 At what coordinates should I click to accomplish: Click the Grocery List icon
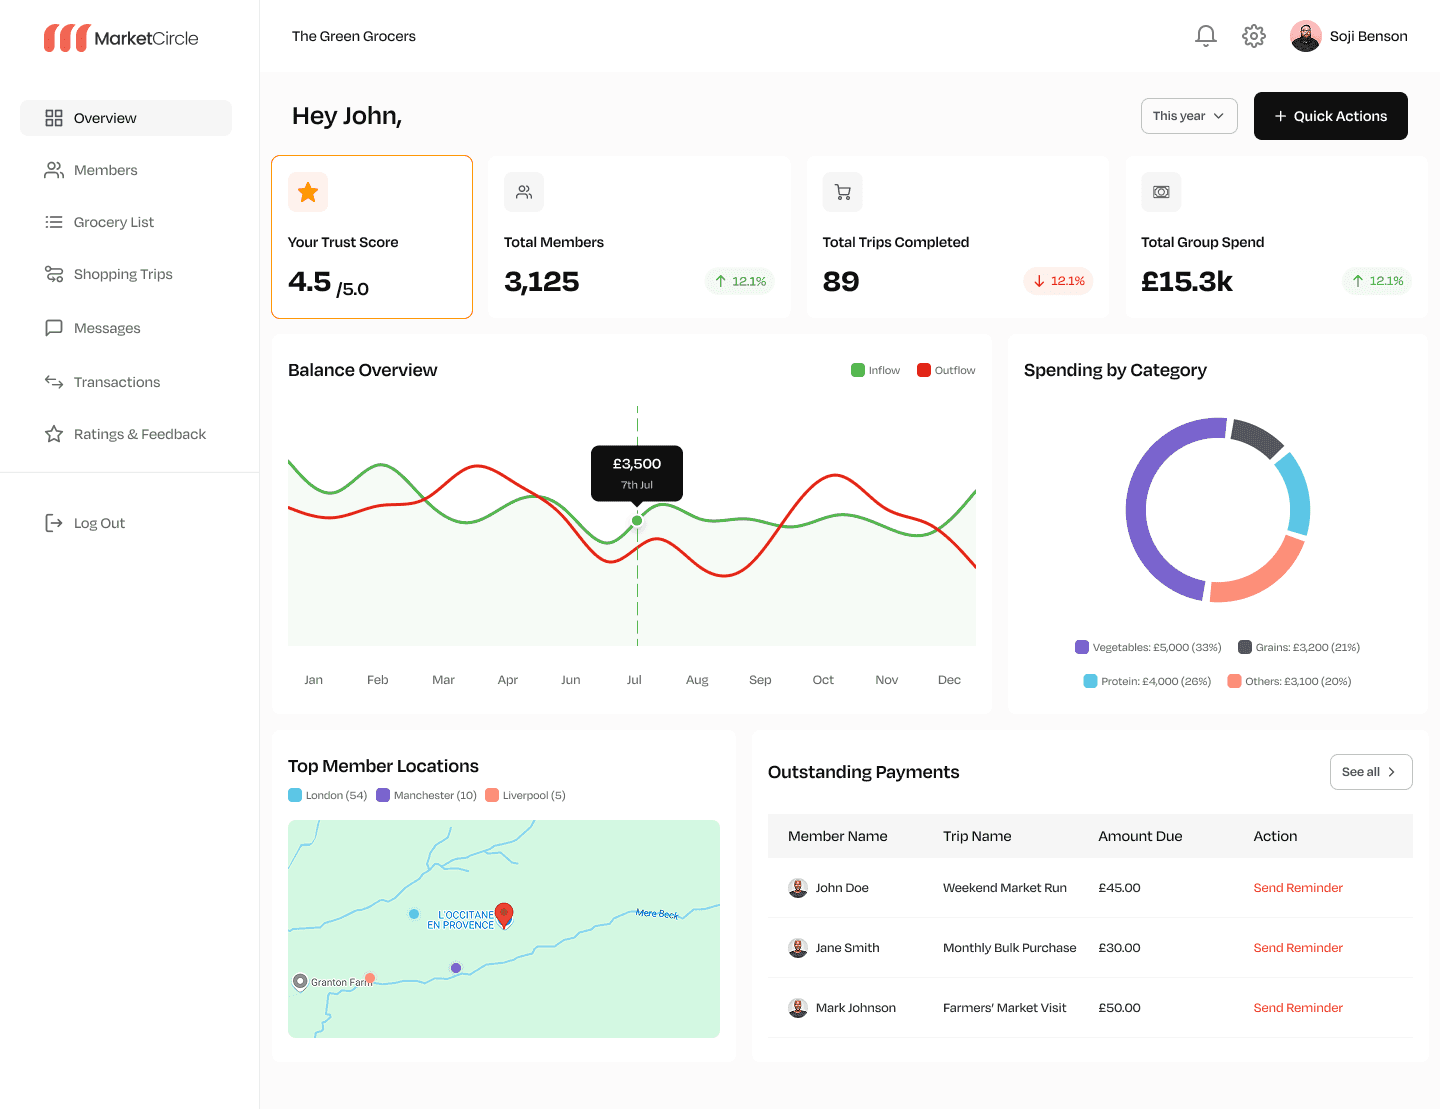coord(54,222)
